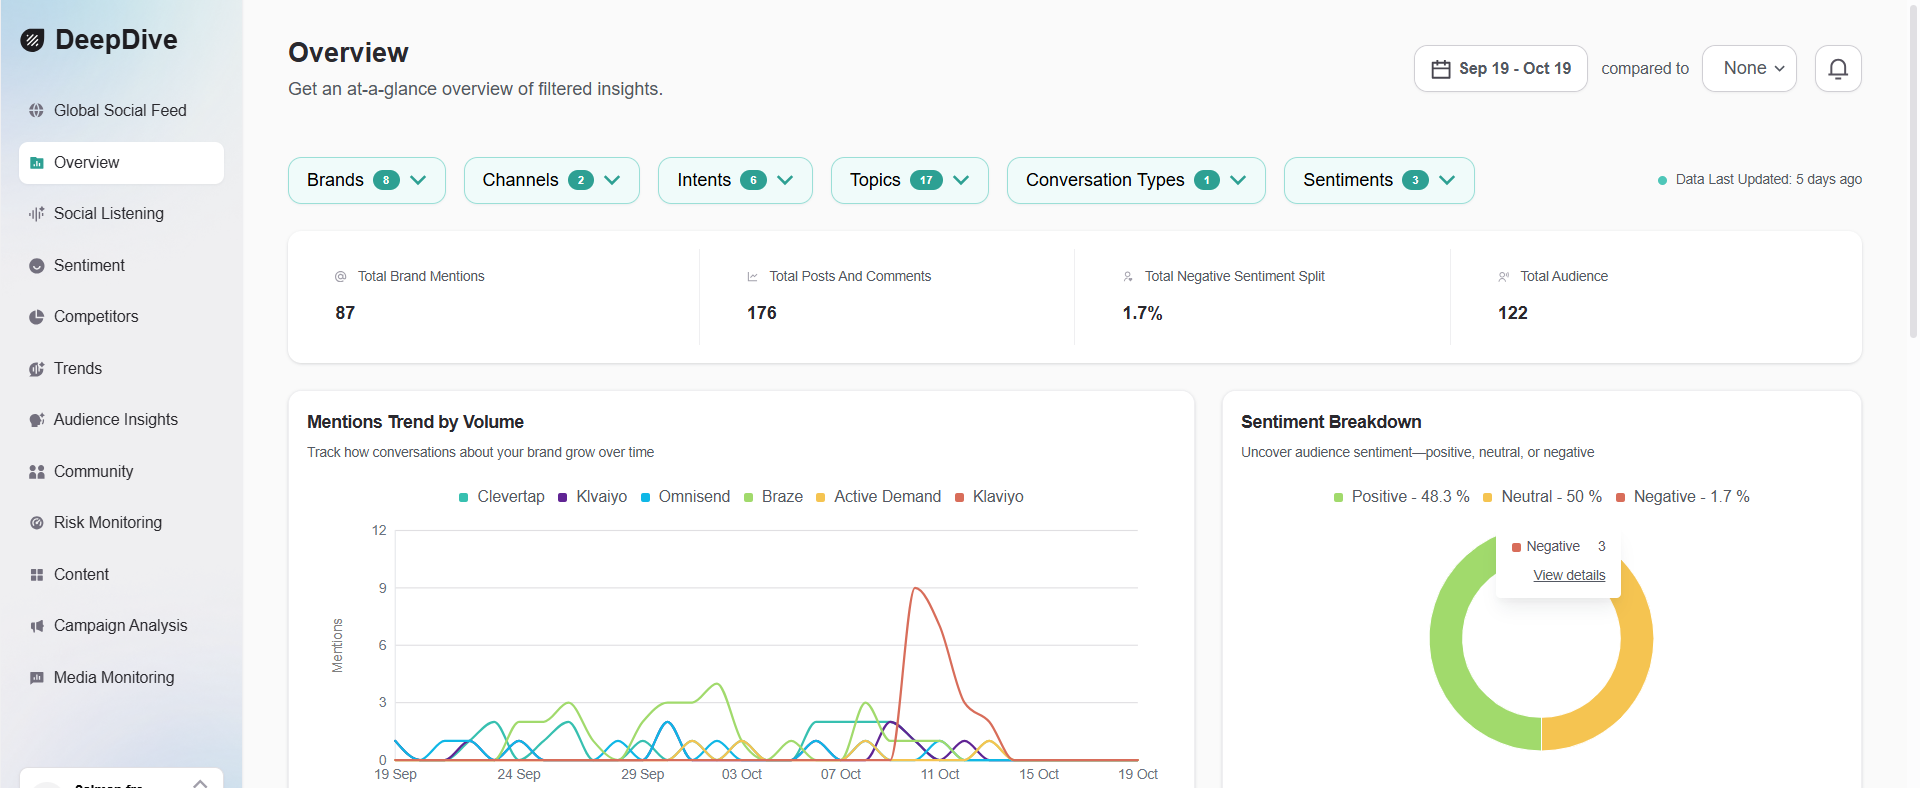The height and width of the screenshot is (788, 1920).
Task: Click the Total Brand Mentions @ icon
Action: 340,276
